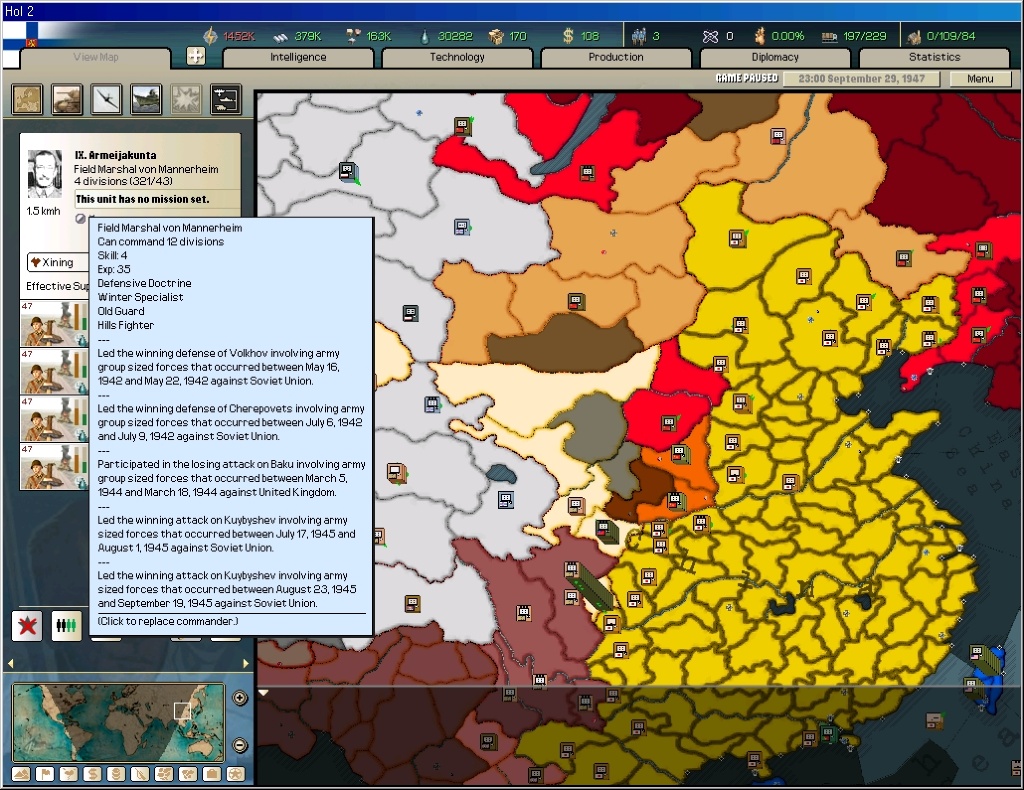Click the manpower soldiers icon
Screen dimensions: 1024x790
639,36
